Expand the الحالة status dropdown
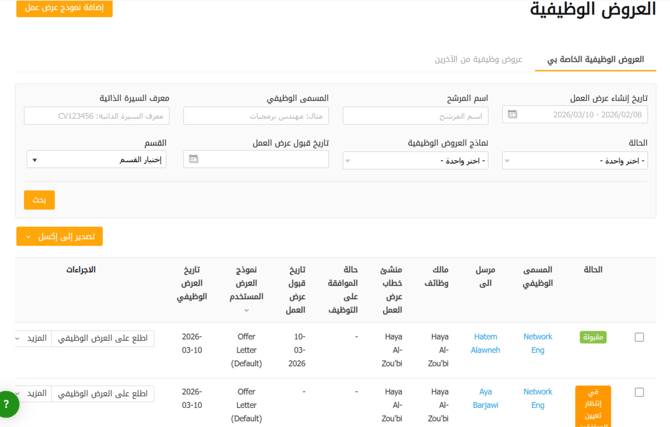This screenshot has width=670, height=427. pyautogui.click(x=574, y=160)
